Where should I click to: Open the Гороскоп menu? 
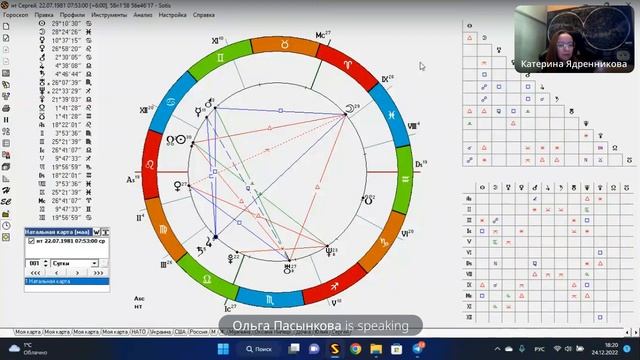coord(16,15)
